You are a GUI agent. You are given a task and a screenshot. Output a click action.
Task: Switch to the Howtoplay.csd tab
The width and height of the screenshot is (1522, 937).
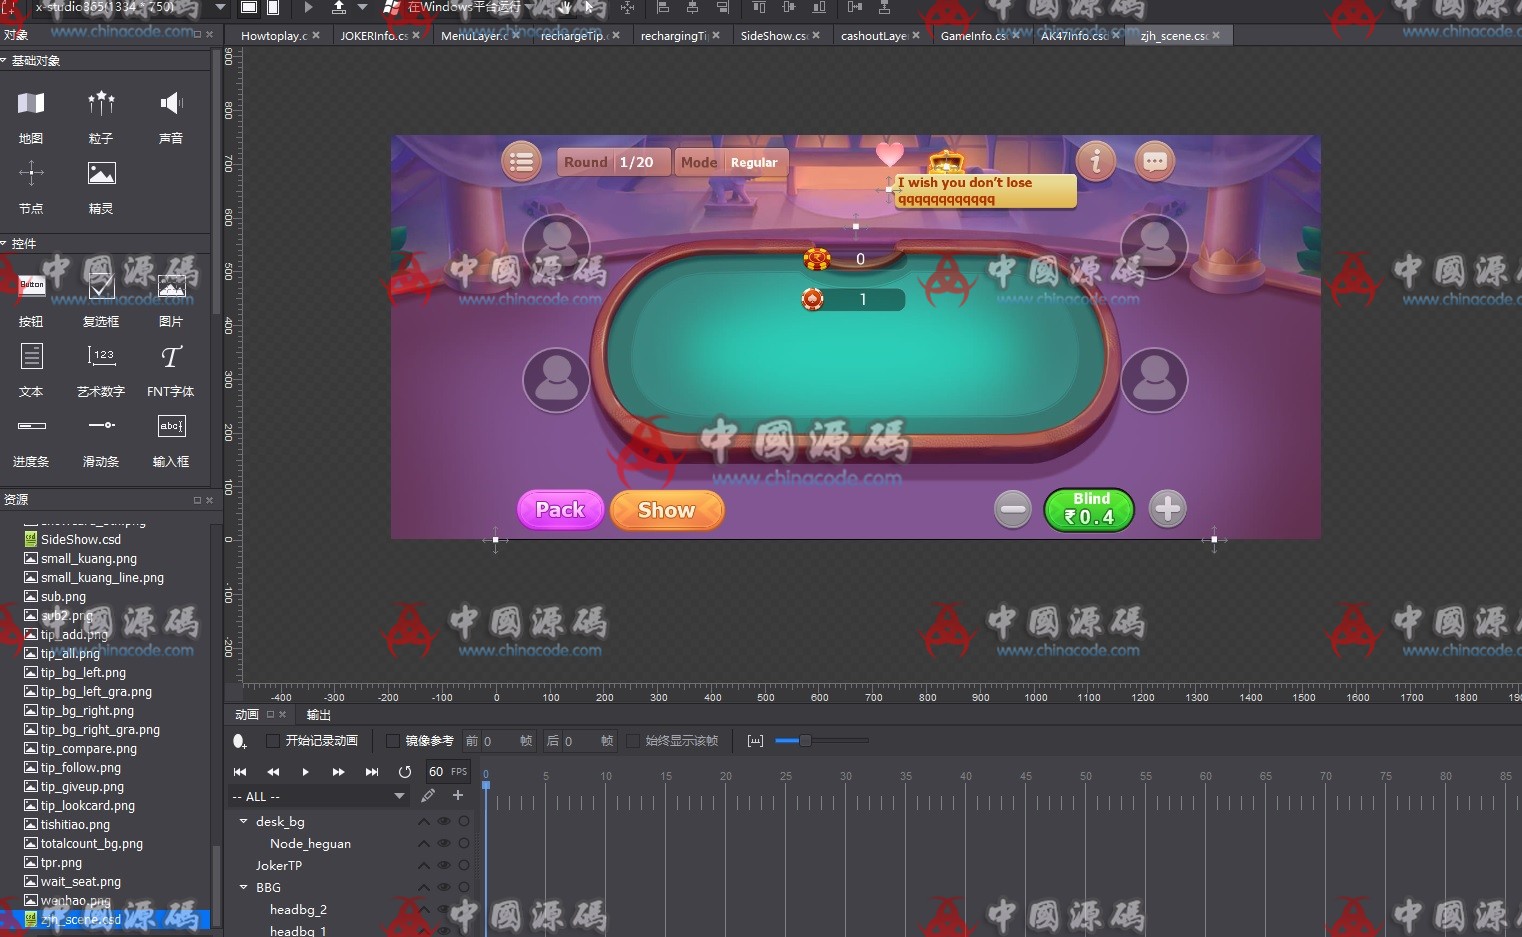pos(274,36)
